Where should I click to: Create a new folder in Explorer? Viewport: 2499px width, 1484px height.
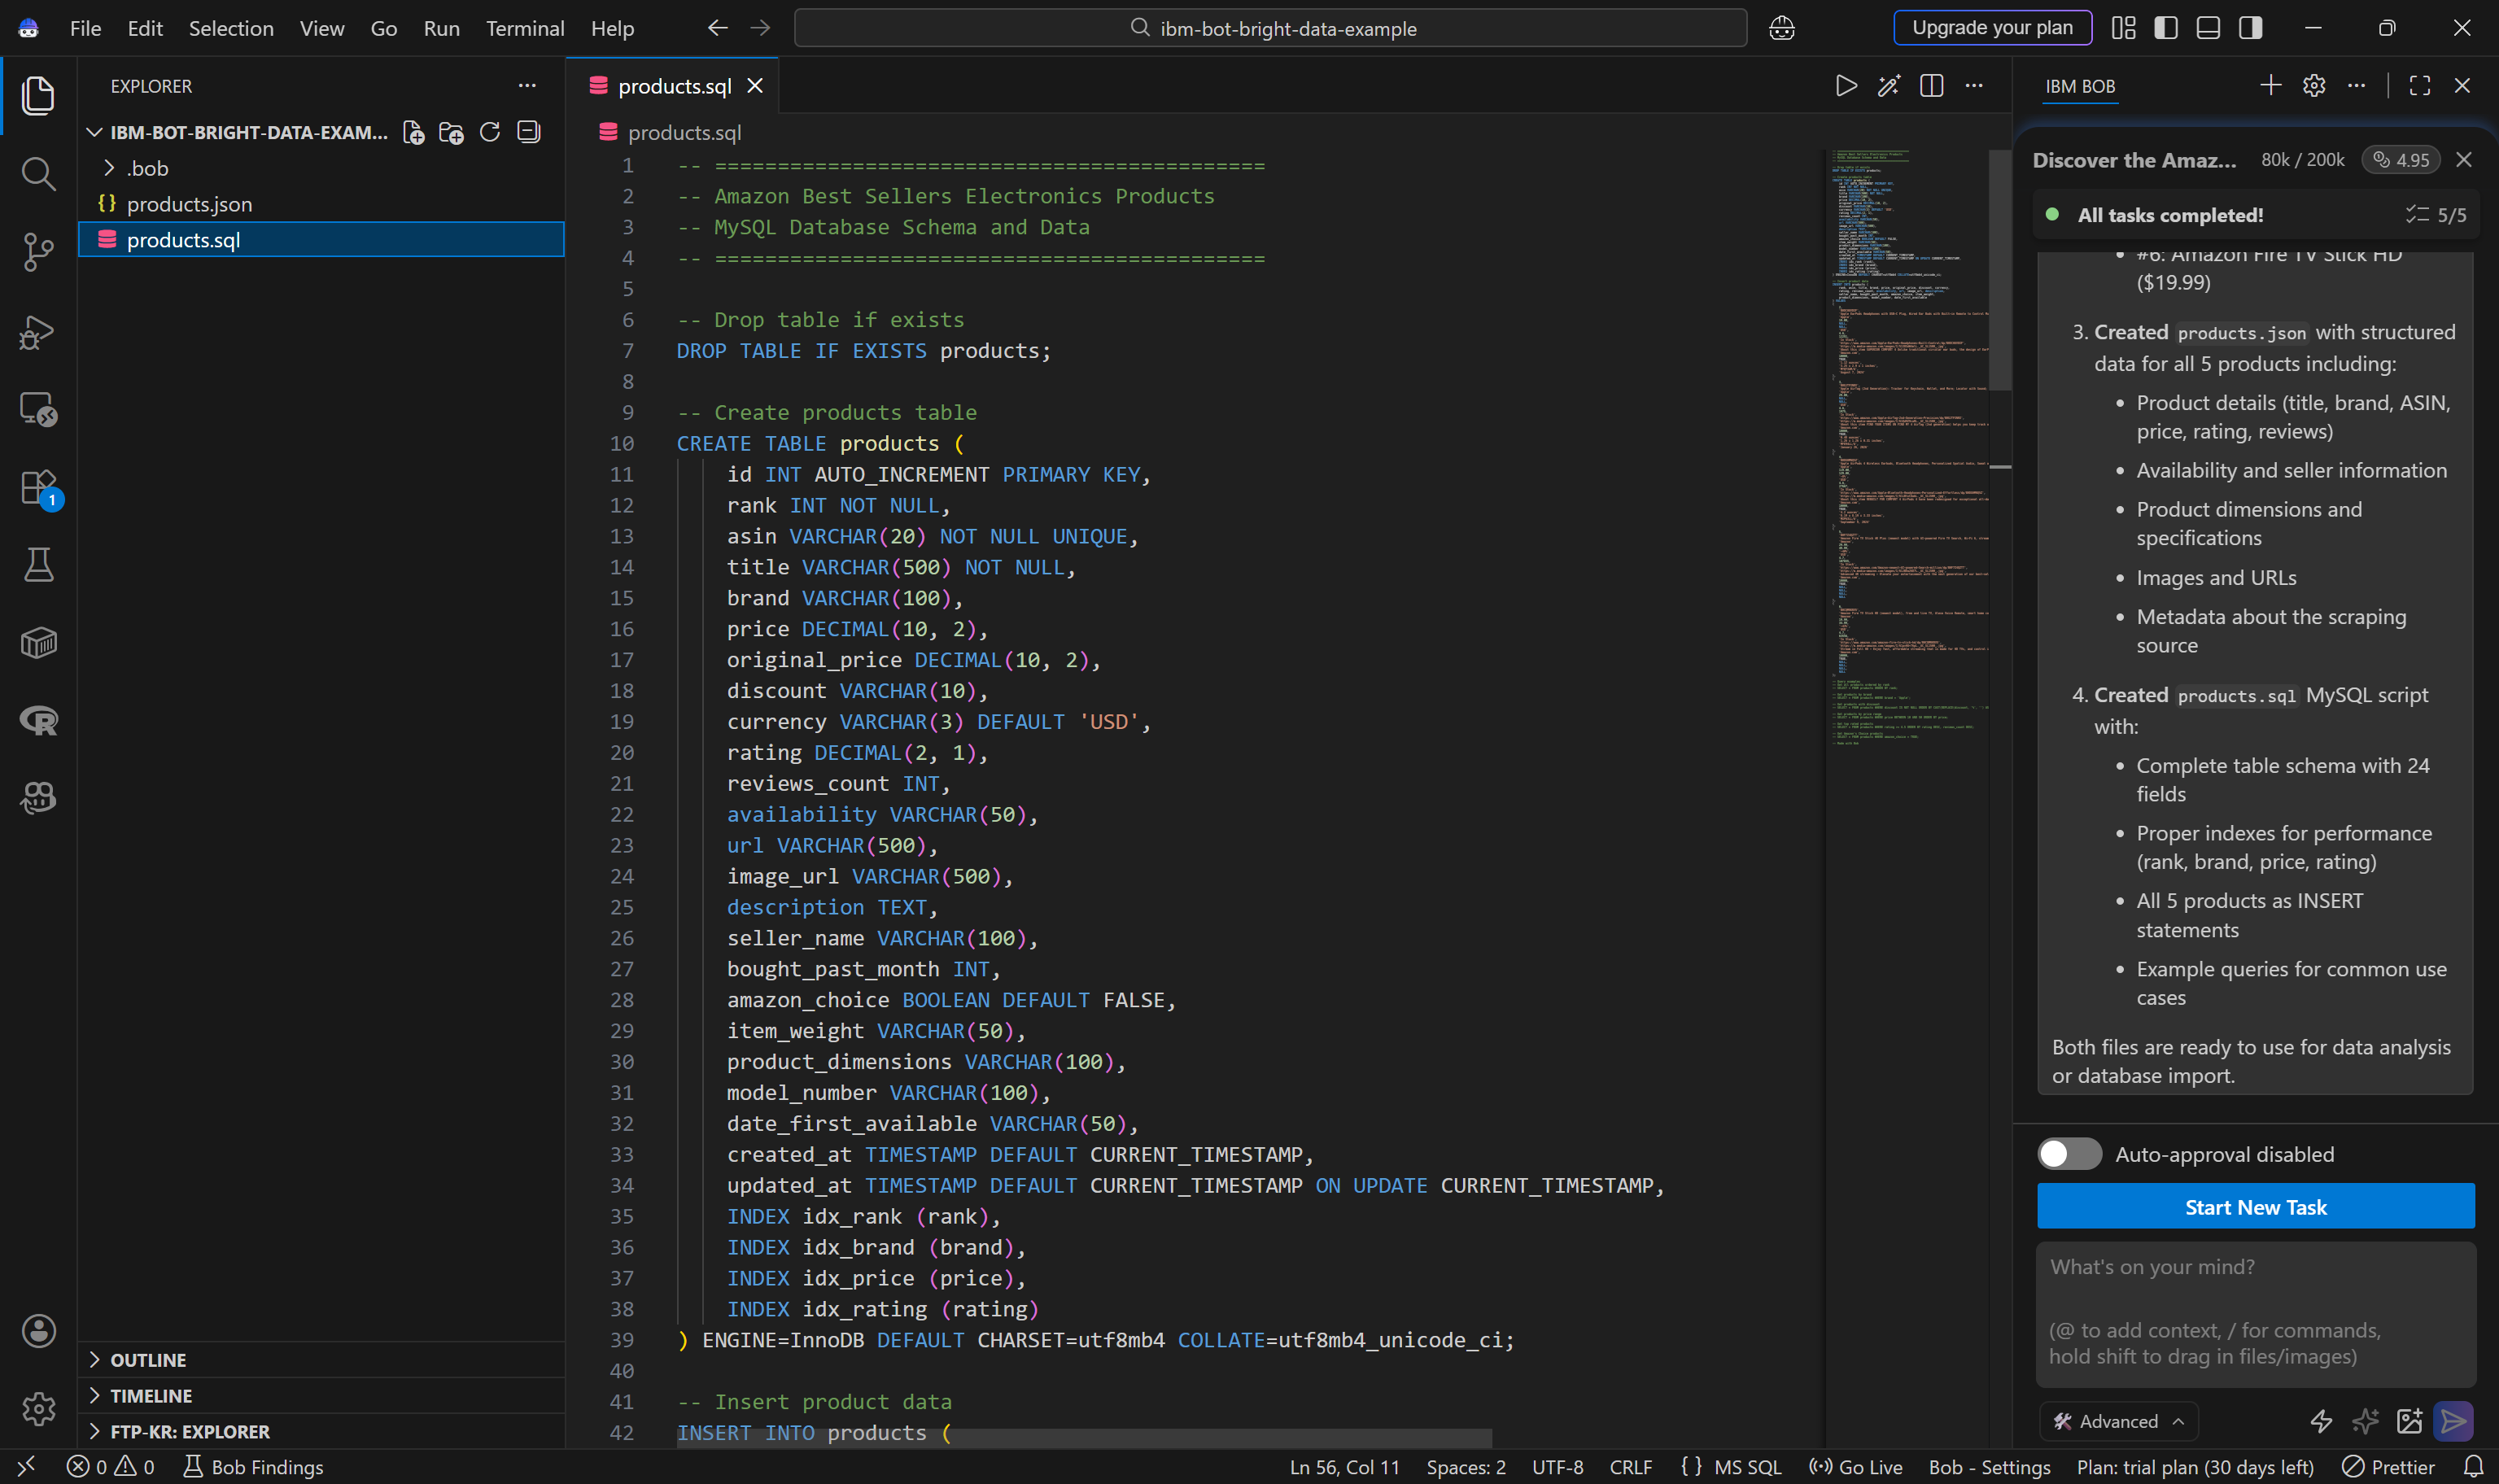point(451,132)
